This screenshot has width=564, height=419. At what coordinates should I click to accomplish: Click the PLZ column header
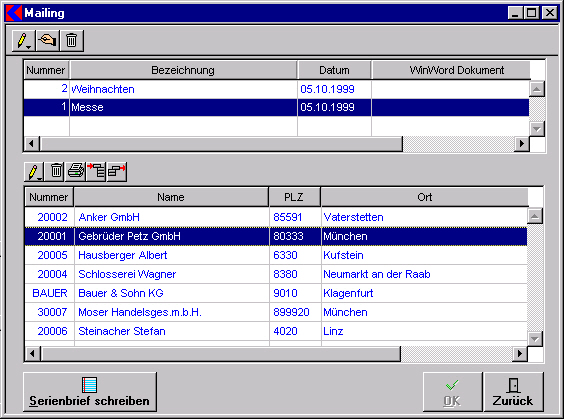pos(294,197)
